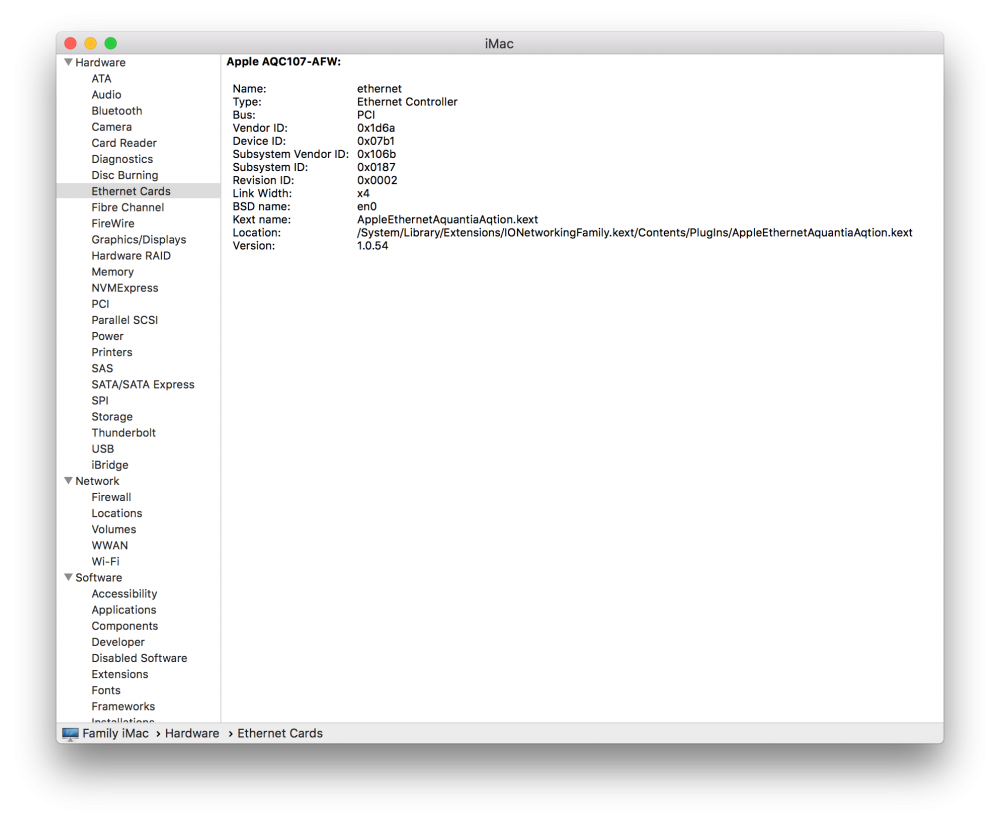Select WWAN in the sidebar

(x=110, y=545)
